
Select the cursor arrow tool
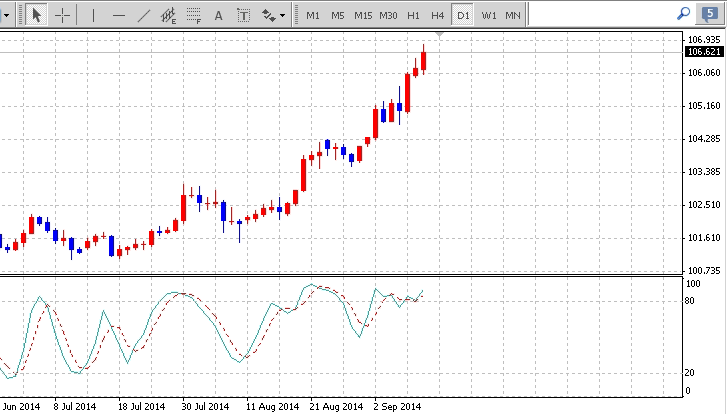36,15
